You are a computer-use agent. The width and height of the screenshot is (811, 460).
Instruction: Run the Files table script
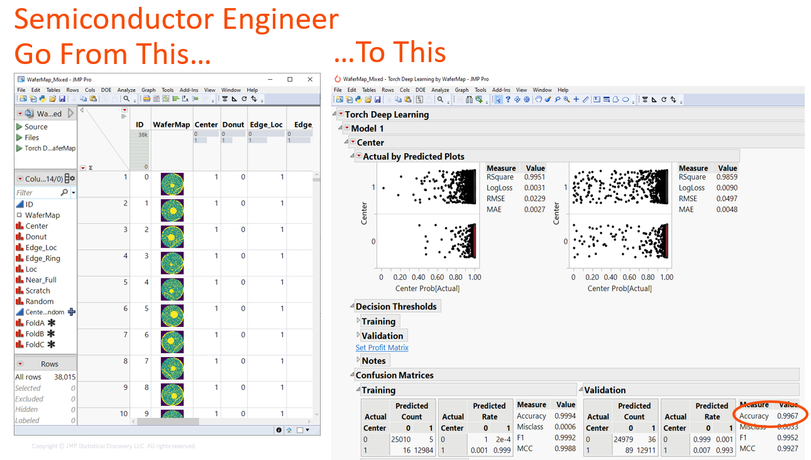pos(19,138)
